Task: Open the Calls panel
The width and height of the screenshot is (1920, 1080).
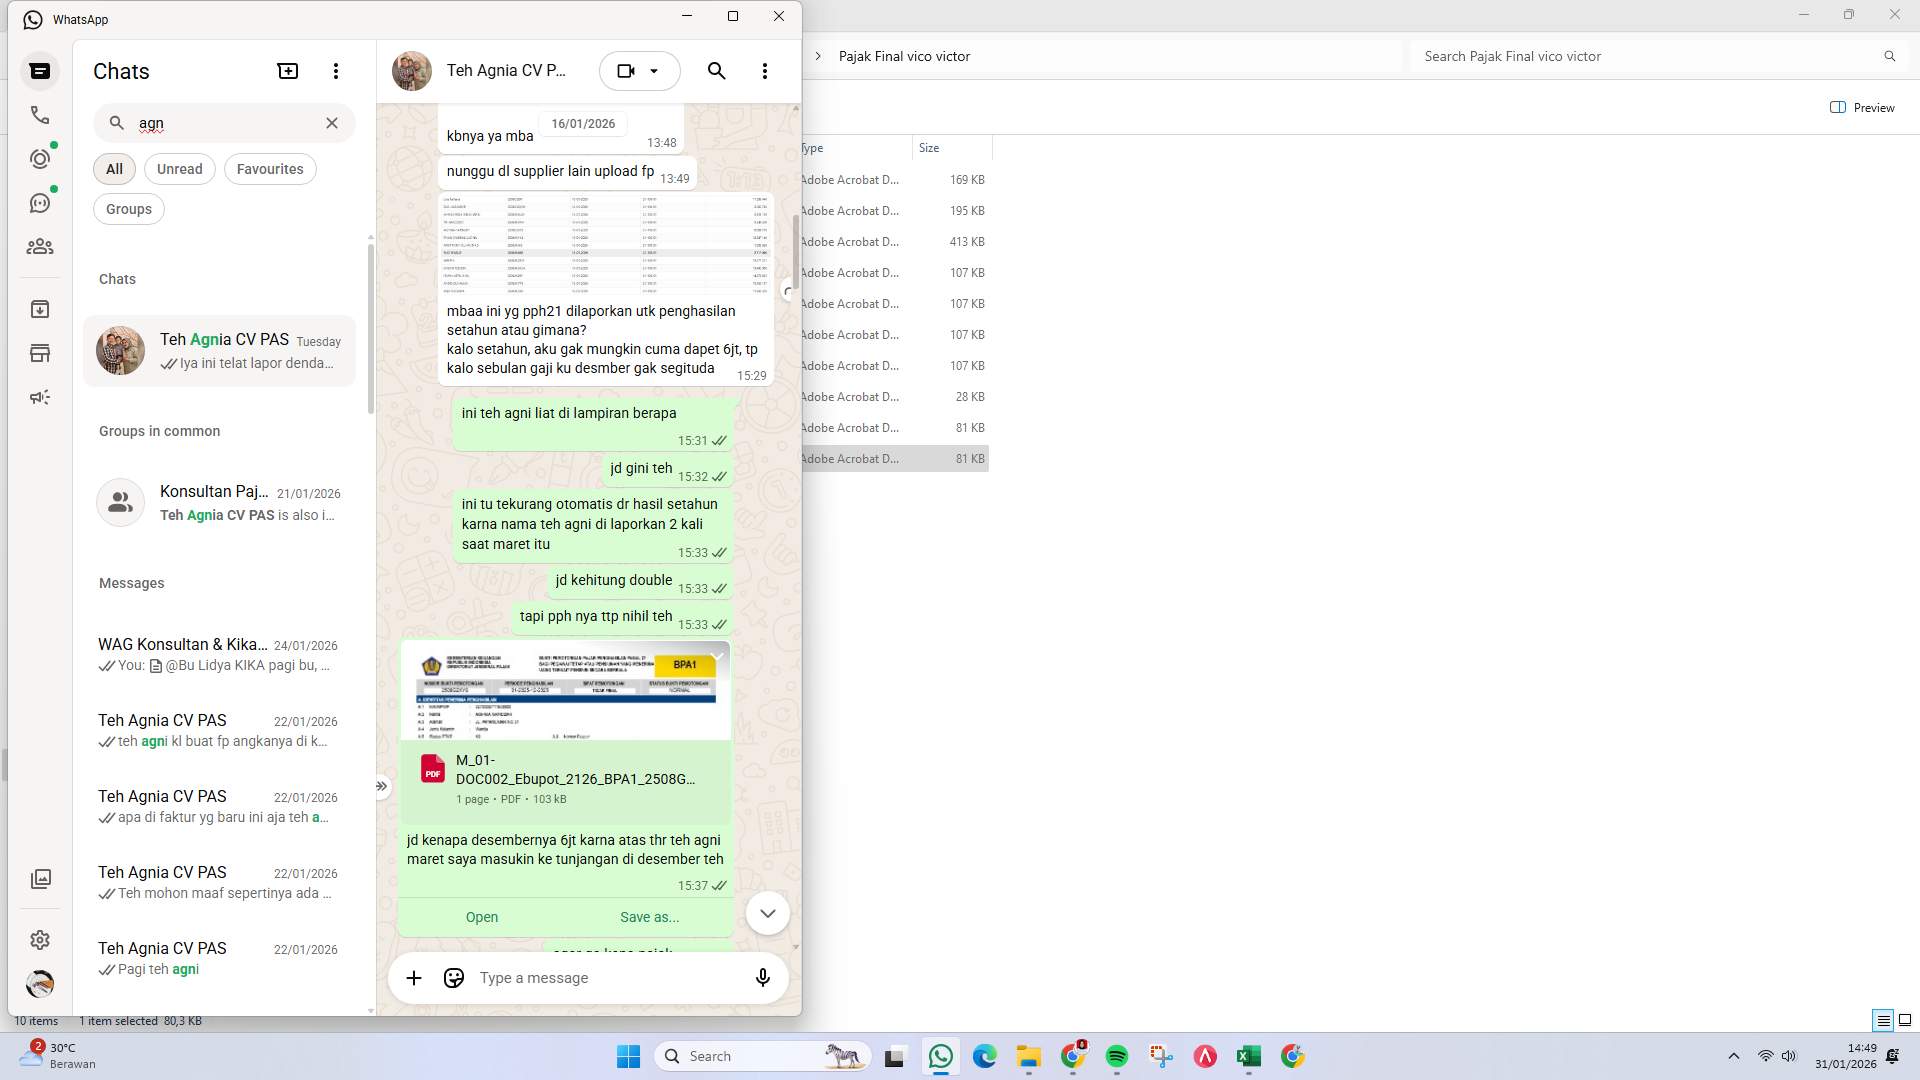Action: 40,114
